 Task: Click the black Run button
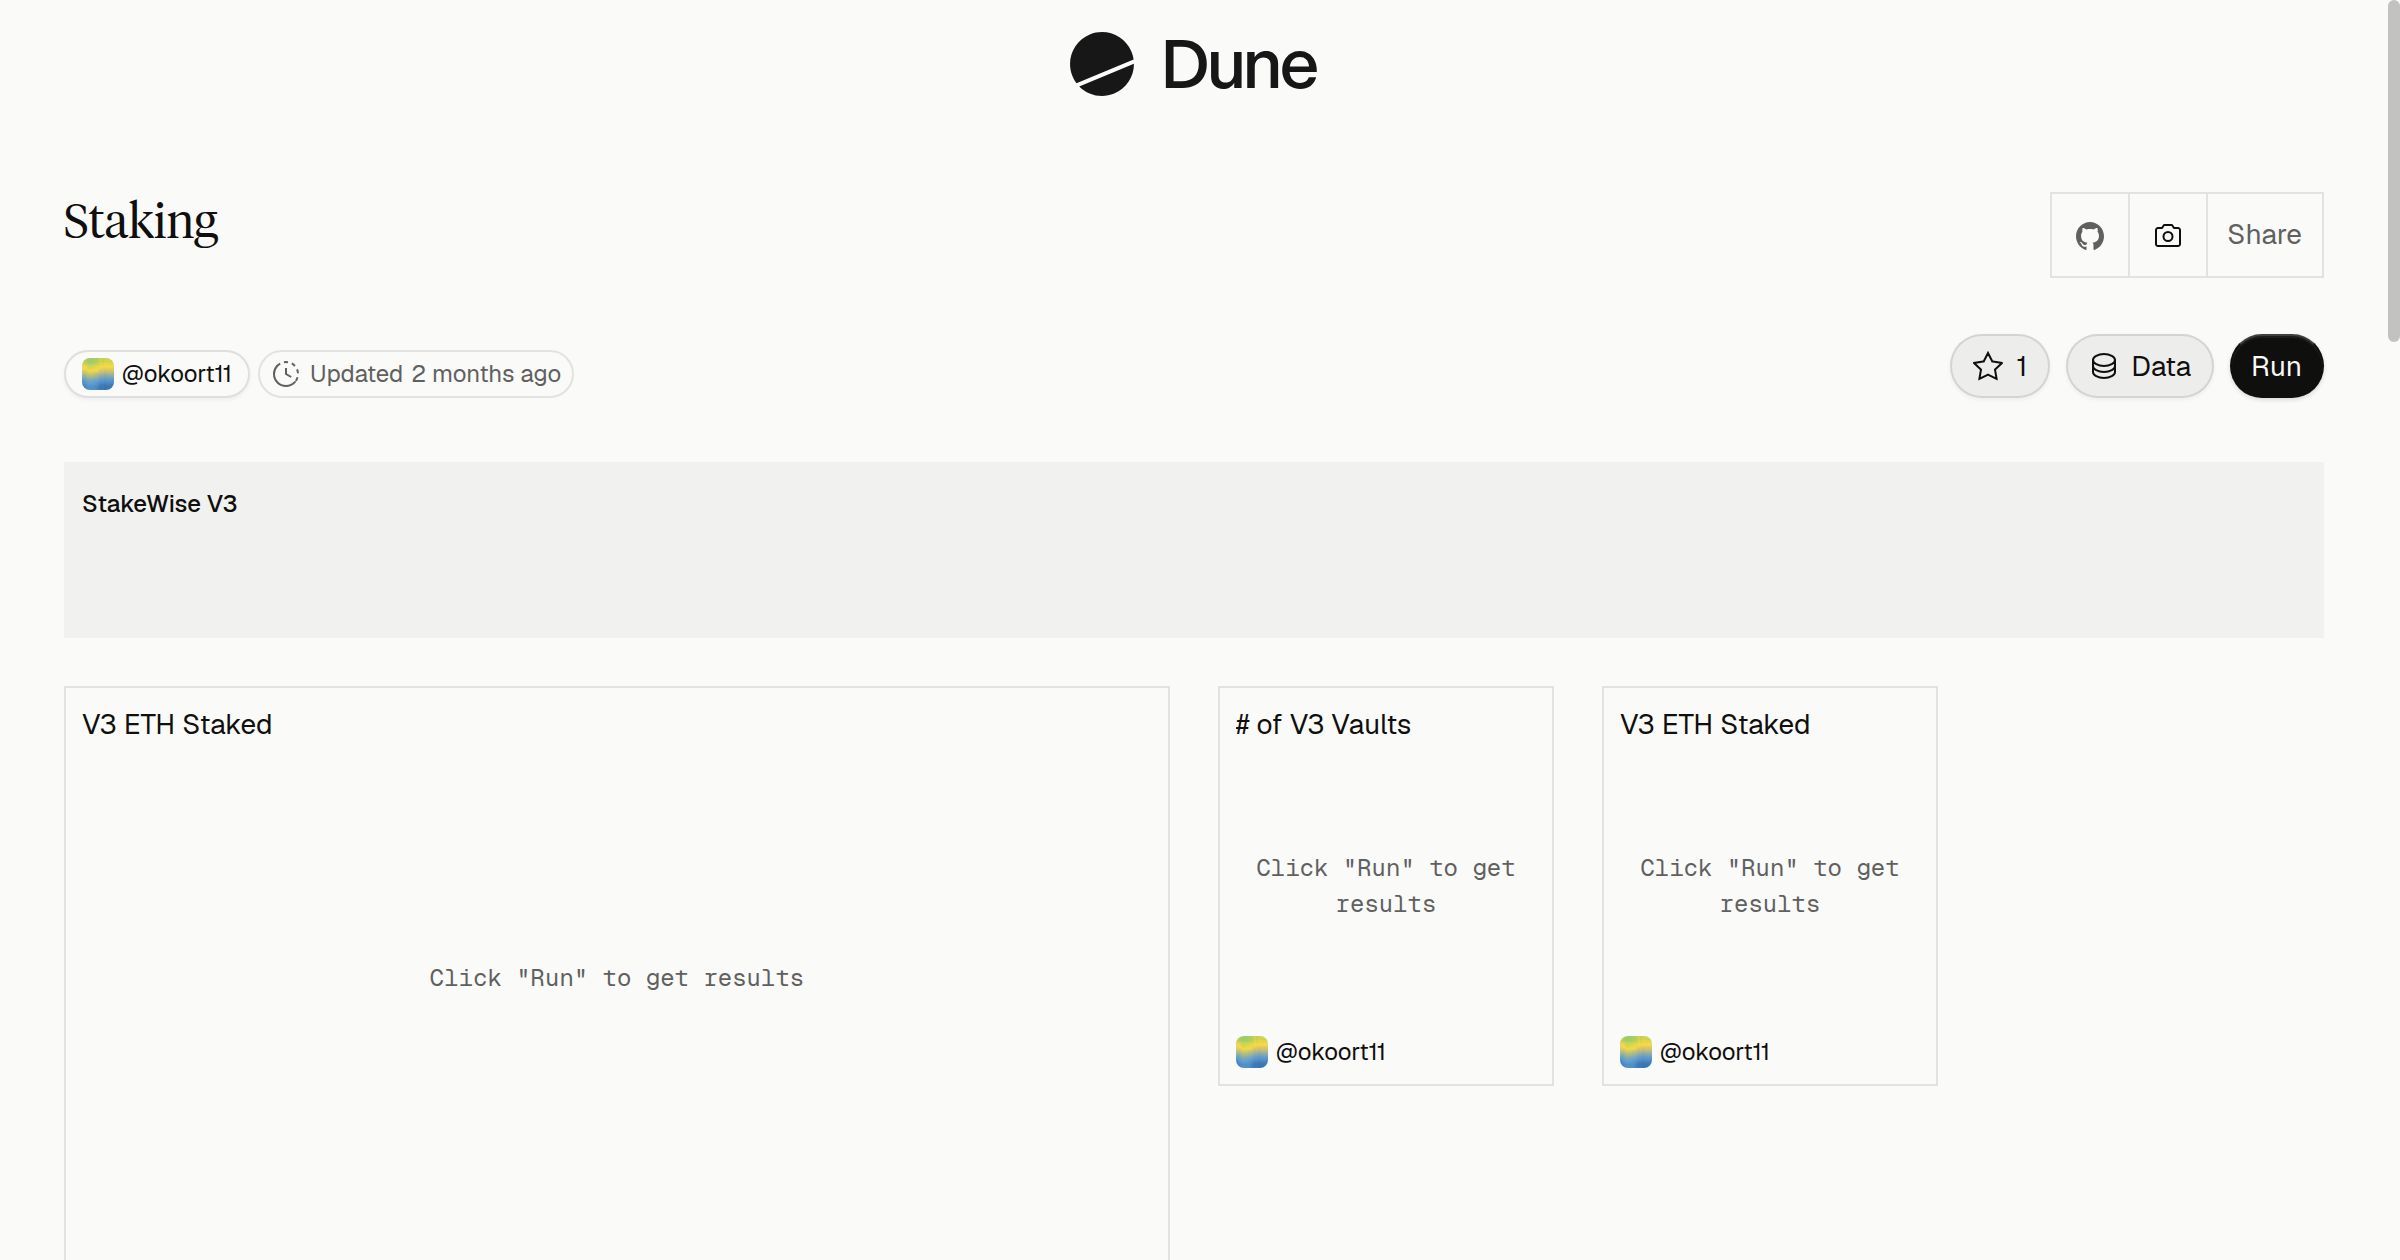(2276, 366)
